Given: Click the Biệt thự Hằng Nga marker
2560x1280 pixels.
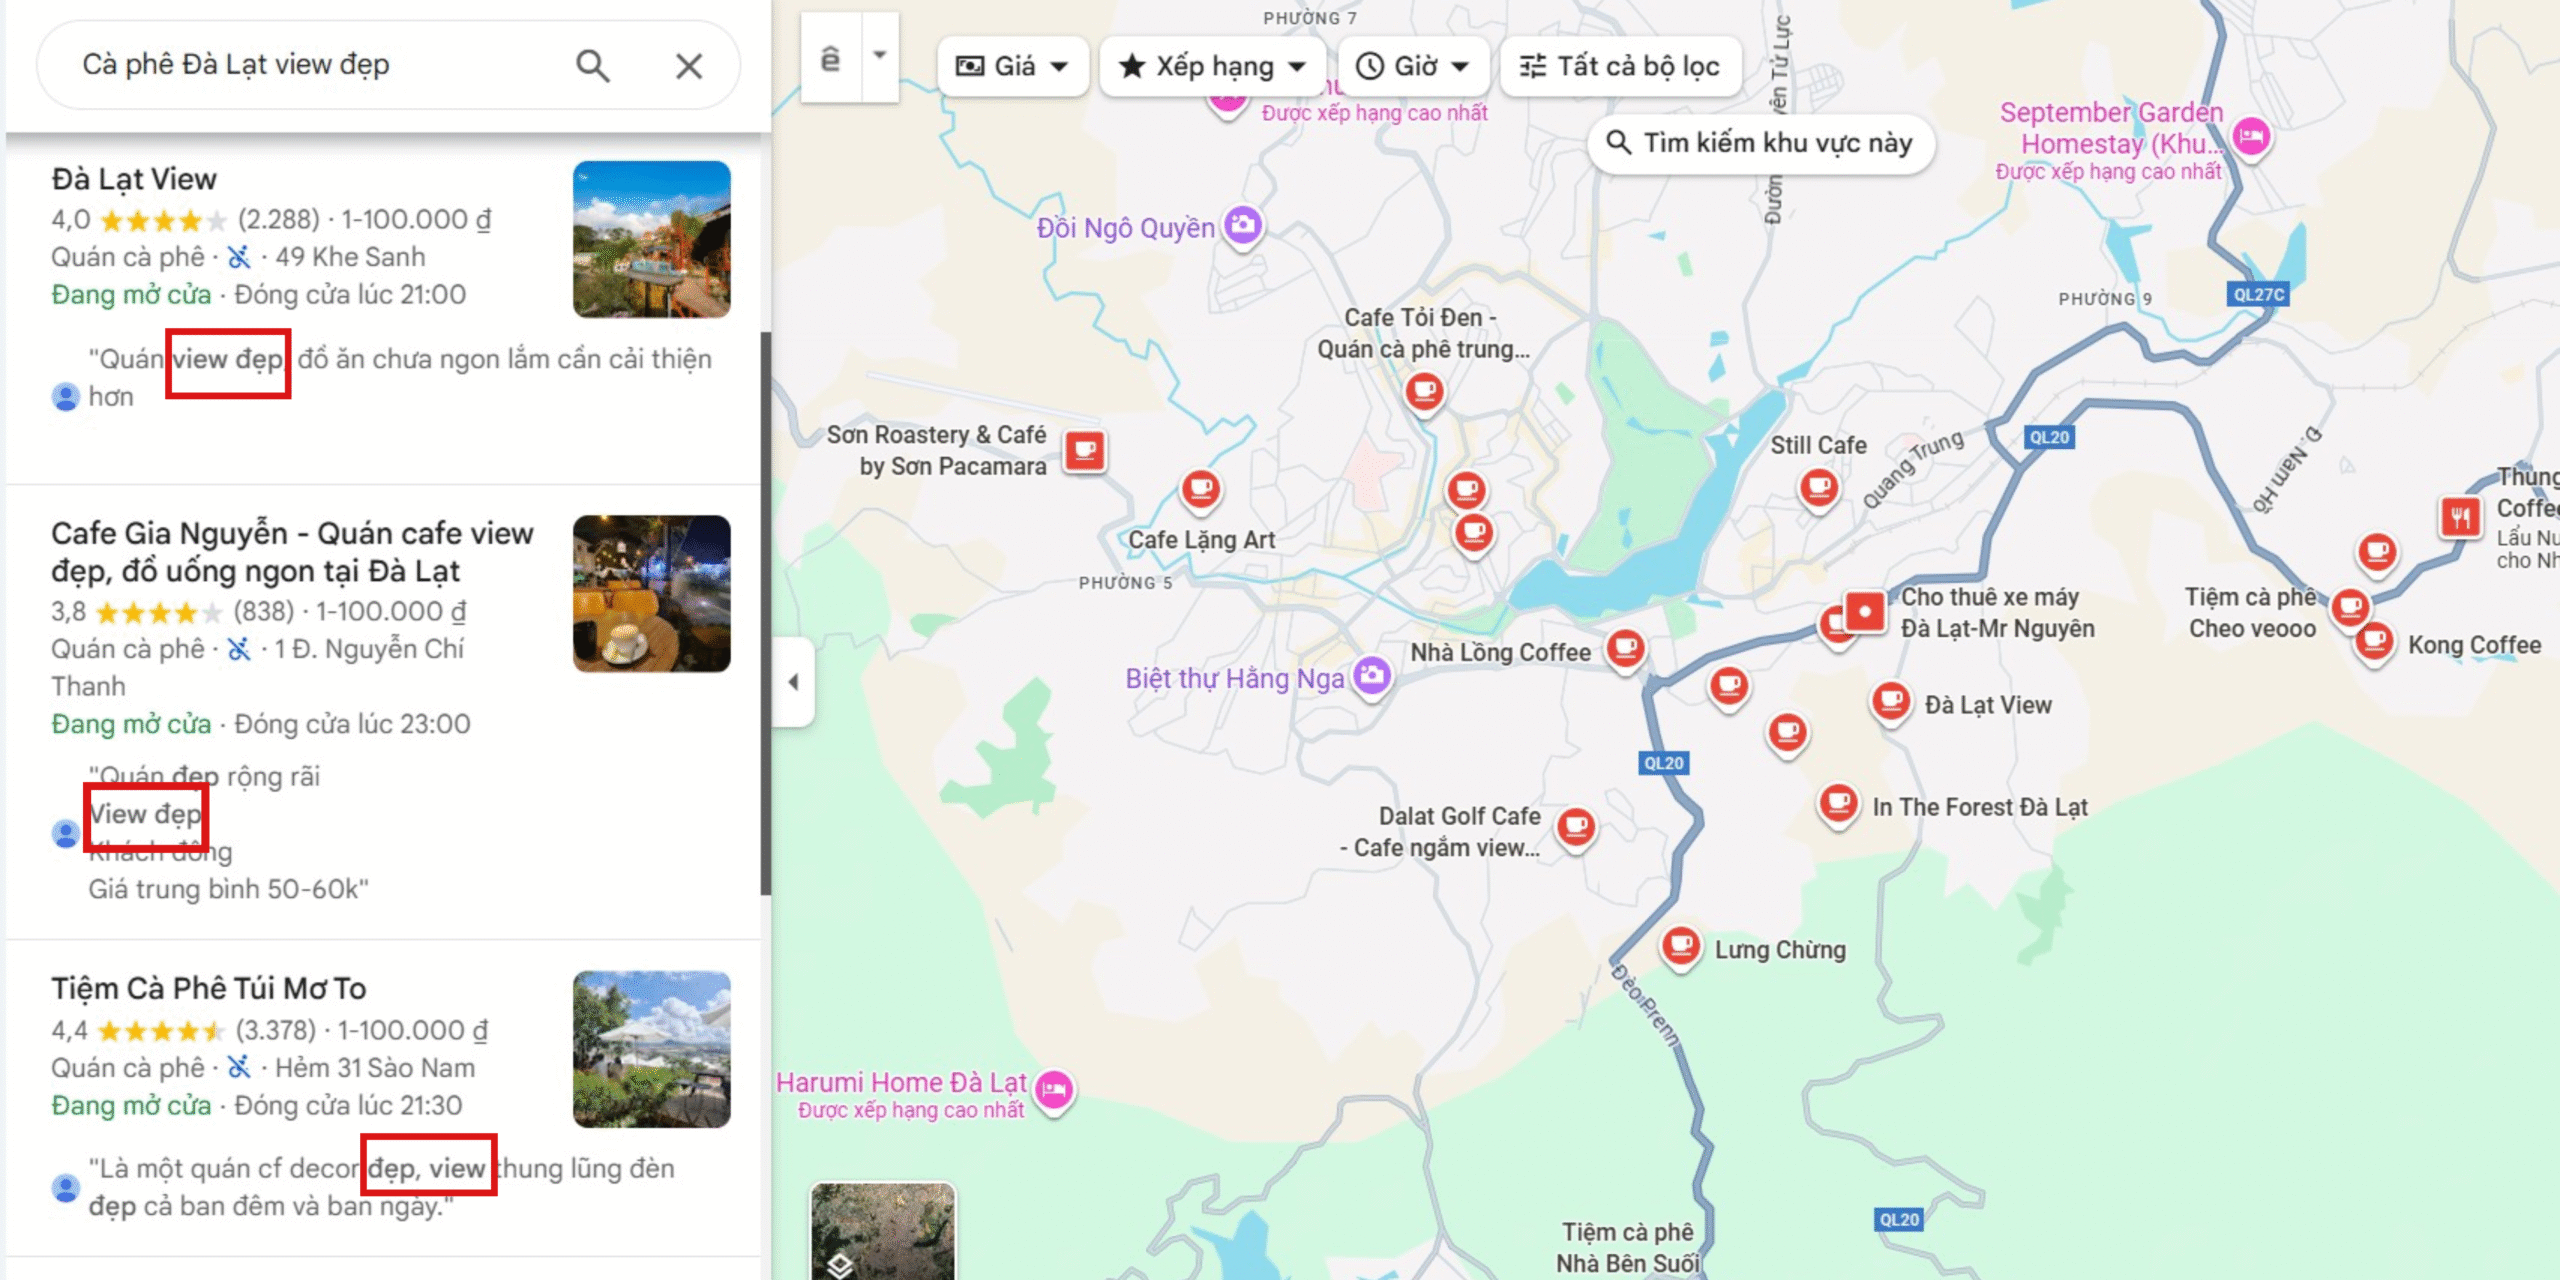Looking at the screenshot, I should (x=1372, y=677).
